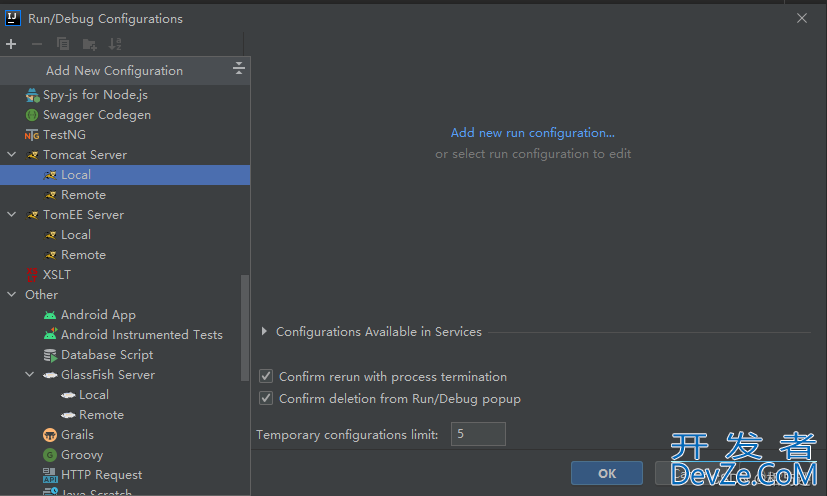Click the Database Script icon
The width and height of the screenshot is (827, 496).
coord(50,355)
